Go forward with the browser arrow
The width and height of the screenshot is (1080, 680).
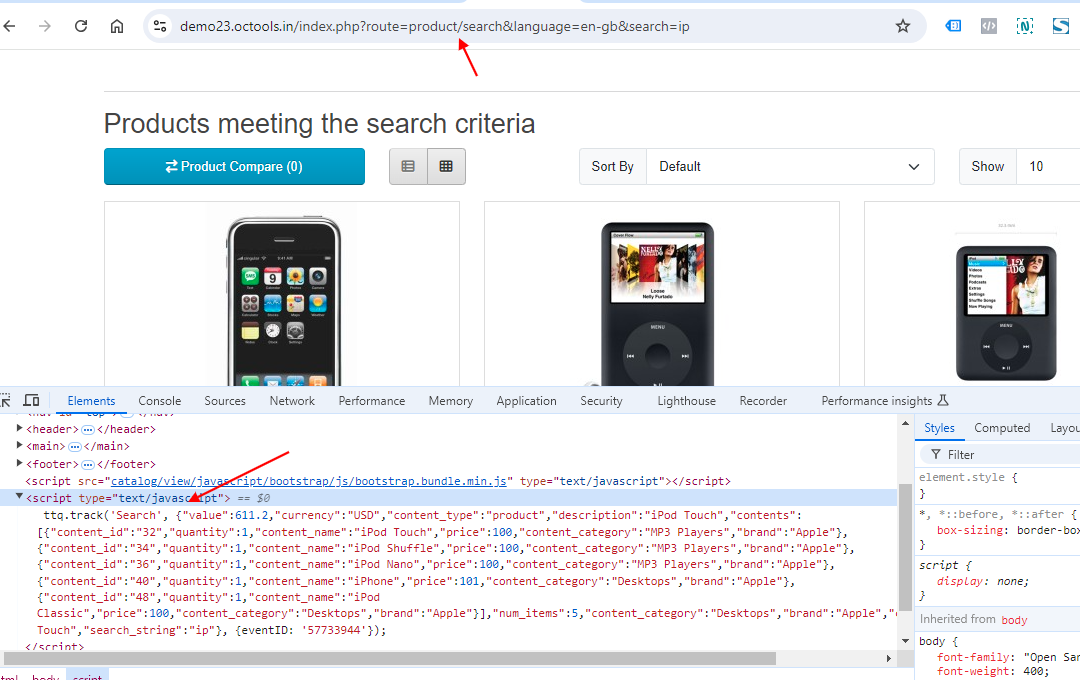tap(45, 26)
